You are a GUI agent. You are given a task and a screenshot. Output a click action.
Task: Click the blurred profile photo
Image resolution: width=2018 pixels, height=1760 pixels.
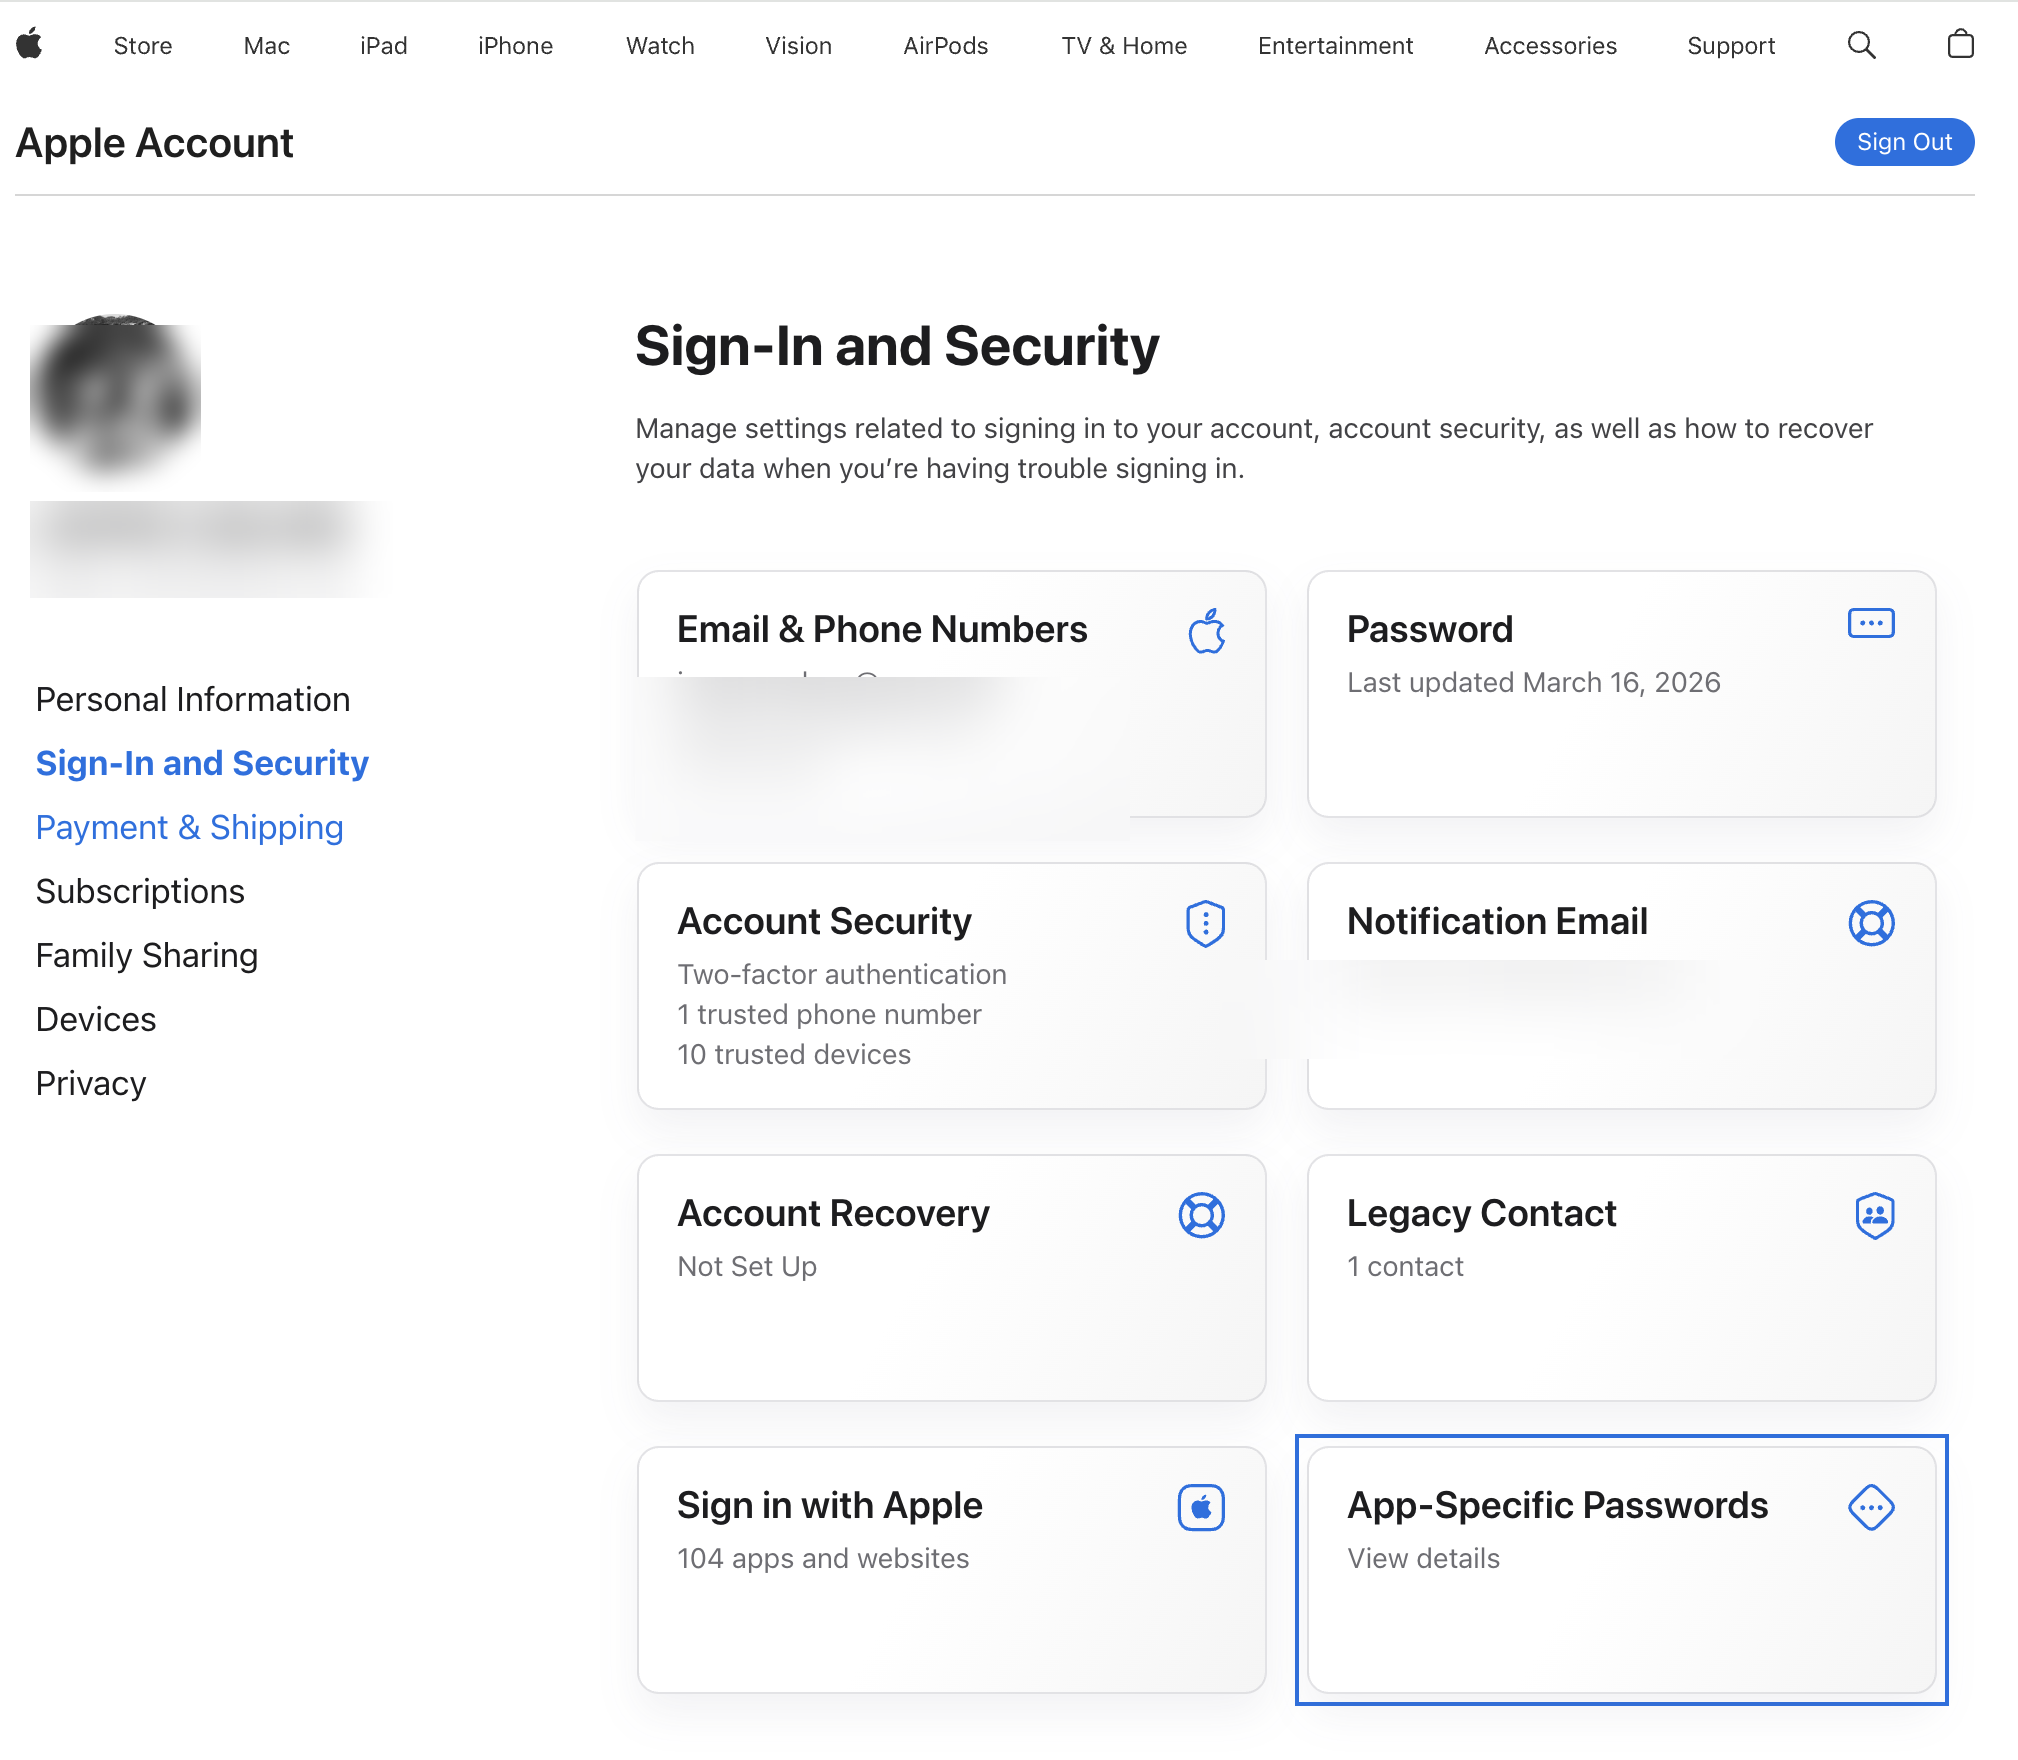tap(115, 396)
